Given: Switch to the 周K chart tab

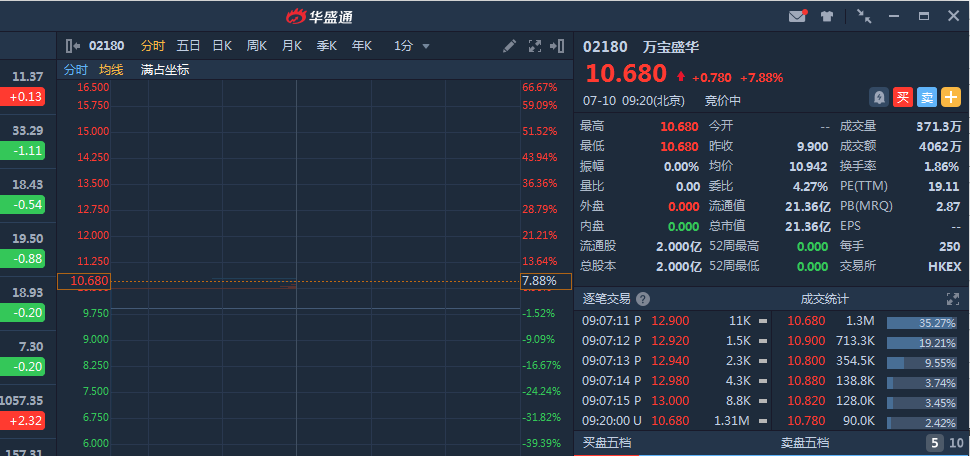Looking at the screenshot, I should 257,46.
